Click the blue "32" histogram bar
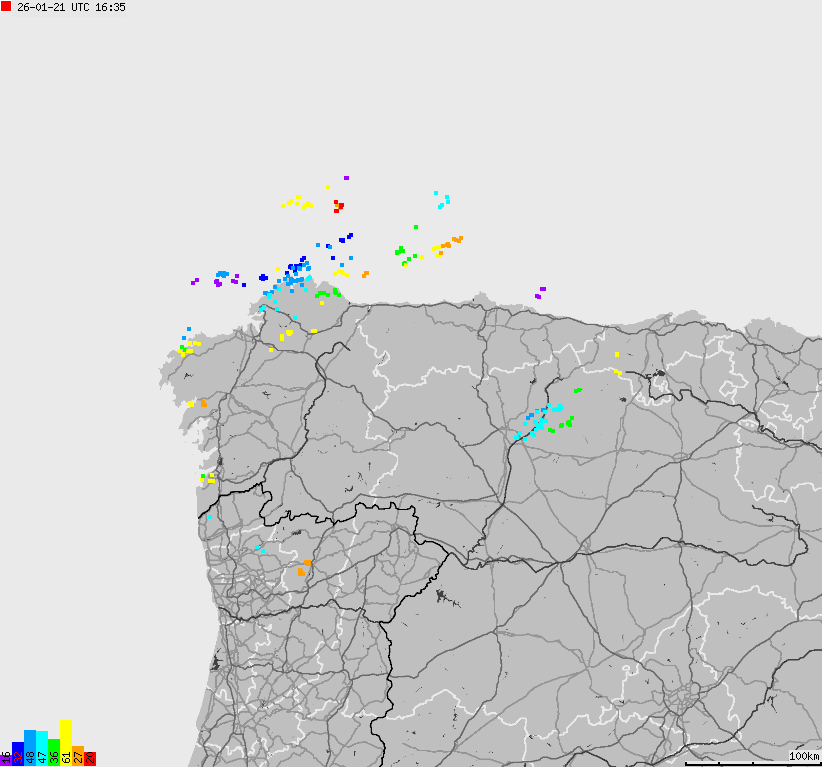Image resolution: width=822 pixels, height=767 pixels. pyautogui.click(x=17, y=755)
